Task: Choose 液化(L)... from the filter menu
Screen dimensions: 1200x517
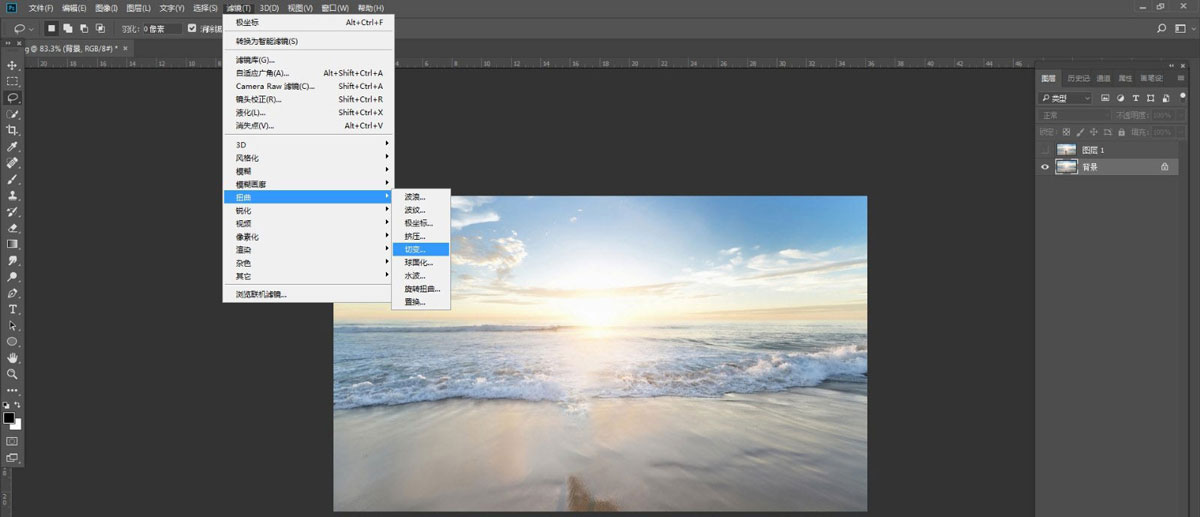Action: click(309, 112)
